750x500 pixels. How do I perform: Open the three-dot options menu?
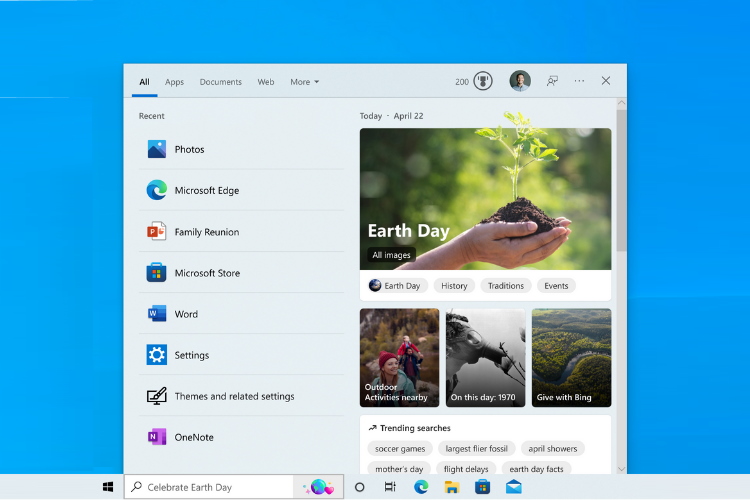click(x=579, y=81)
